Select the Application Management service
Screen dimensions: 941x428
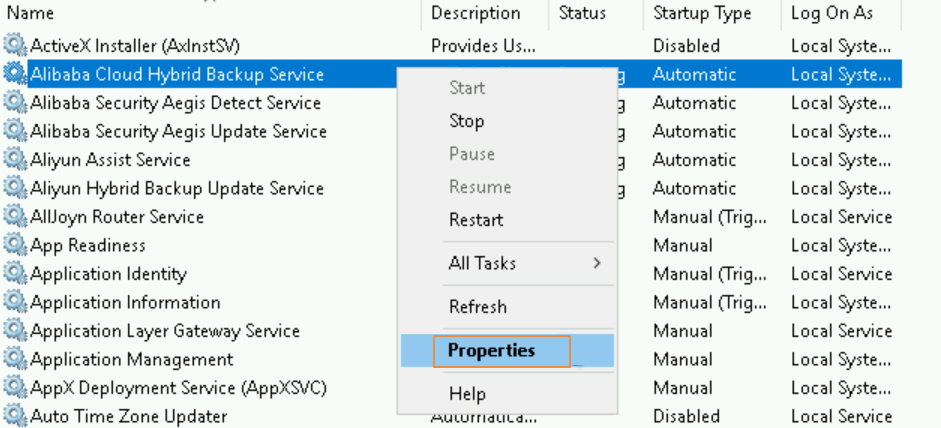tap(131, 360)
